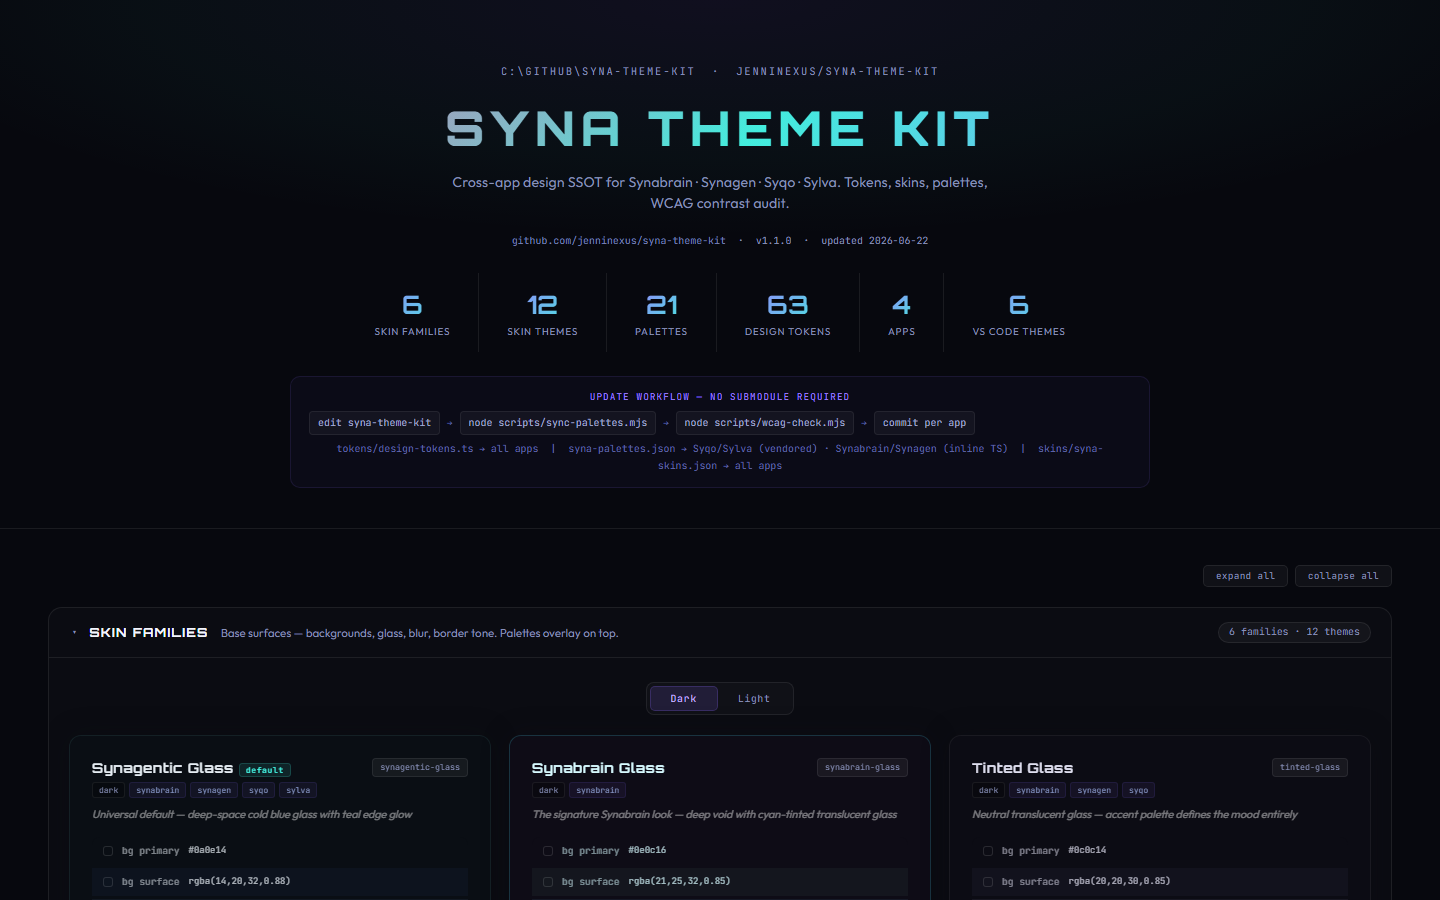The width and height of the screenshot is (1440, 900).
Task: Click the C:\GITHUB\SYNA-THEME-KIT path text
Action: 598,72
